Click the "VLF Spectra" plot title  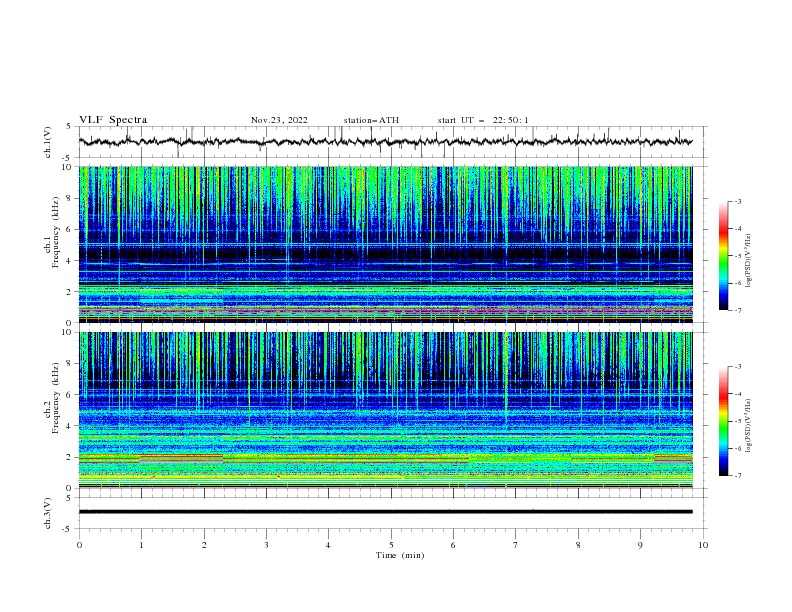tap(113, 120)
